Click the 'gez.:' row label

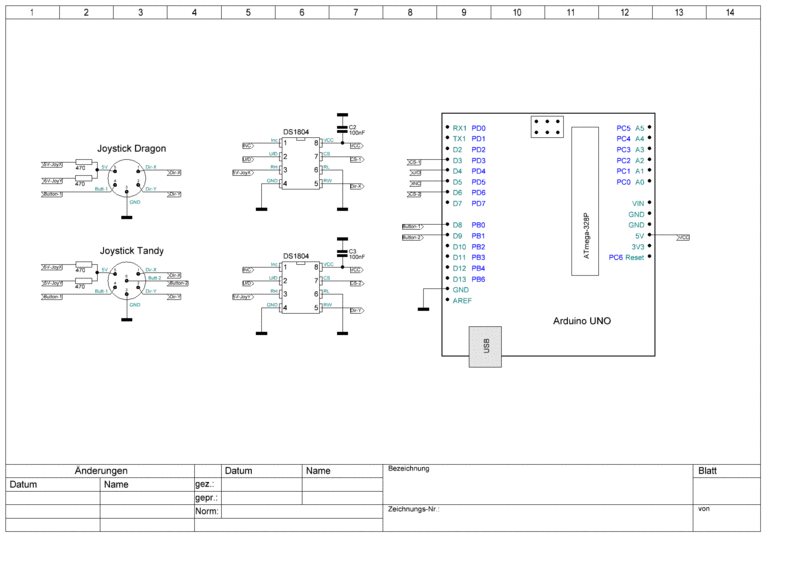(x=205, y=484)
